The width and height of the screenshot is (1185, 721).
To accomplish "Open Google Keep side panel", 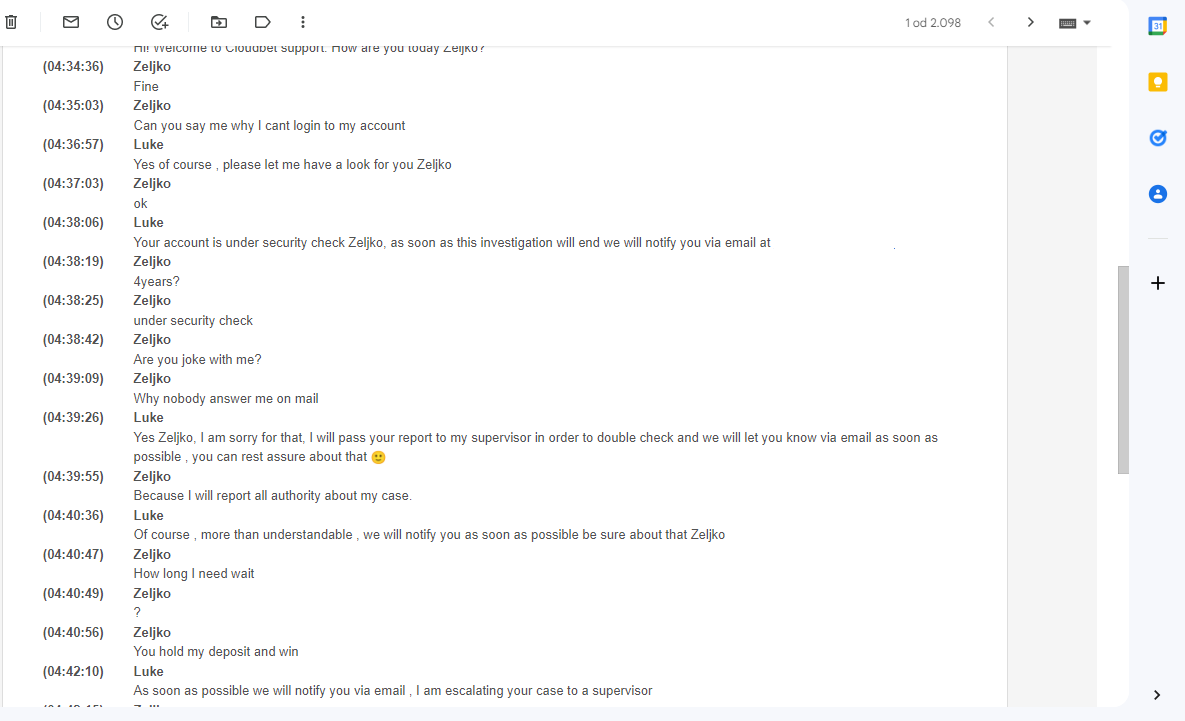I will coord(1157,82).
